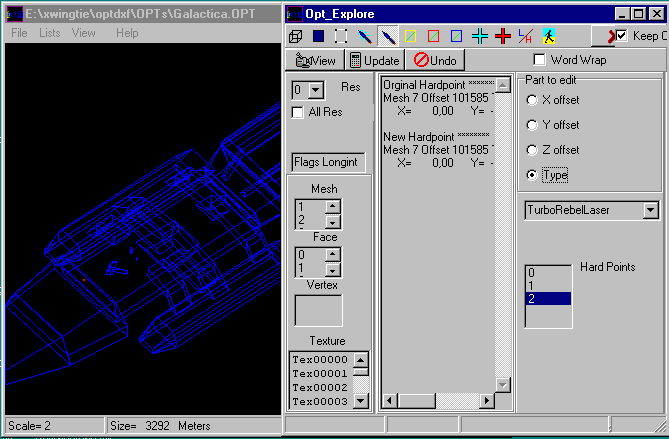Click the View button with camera icon
The width and height of the screenshot is (669, 439).
(x=315, y=61)
